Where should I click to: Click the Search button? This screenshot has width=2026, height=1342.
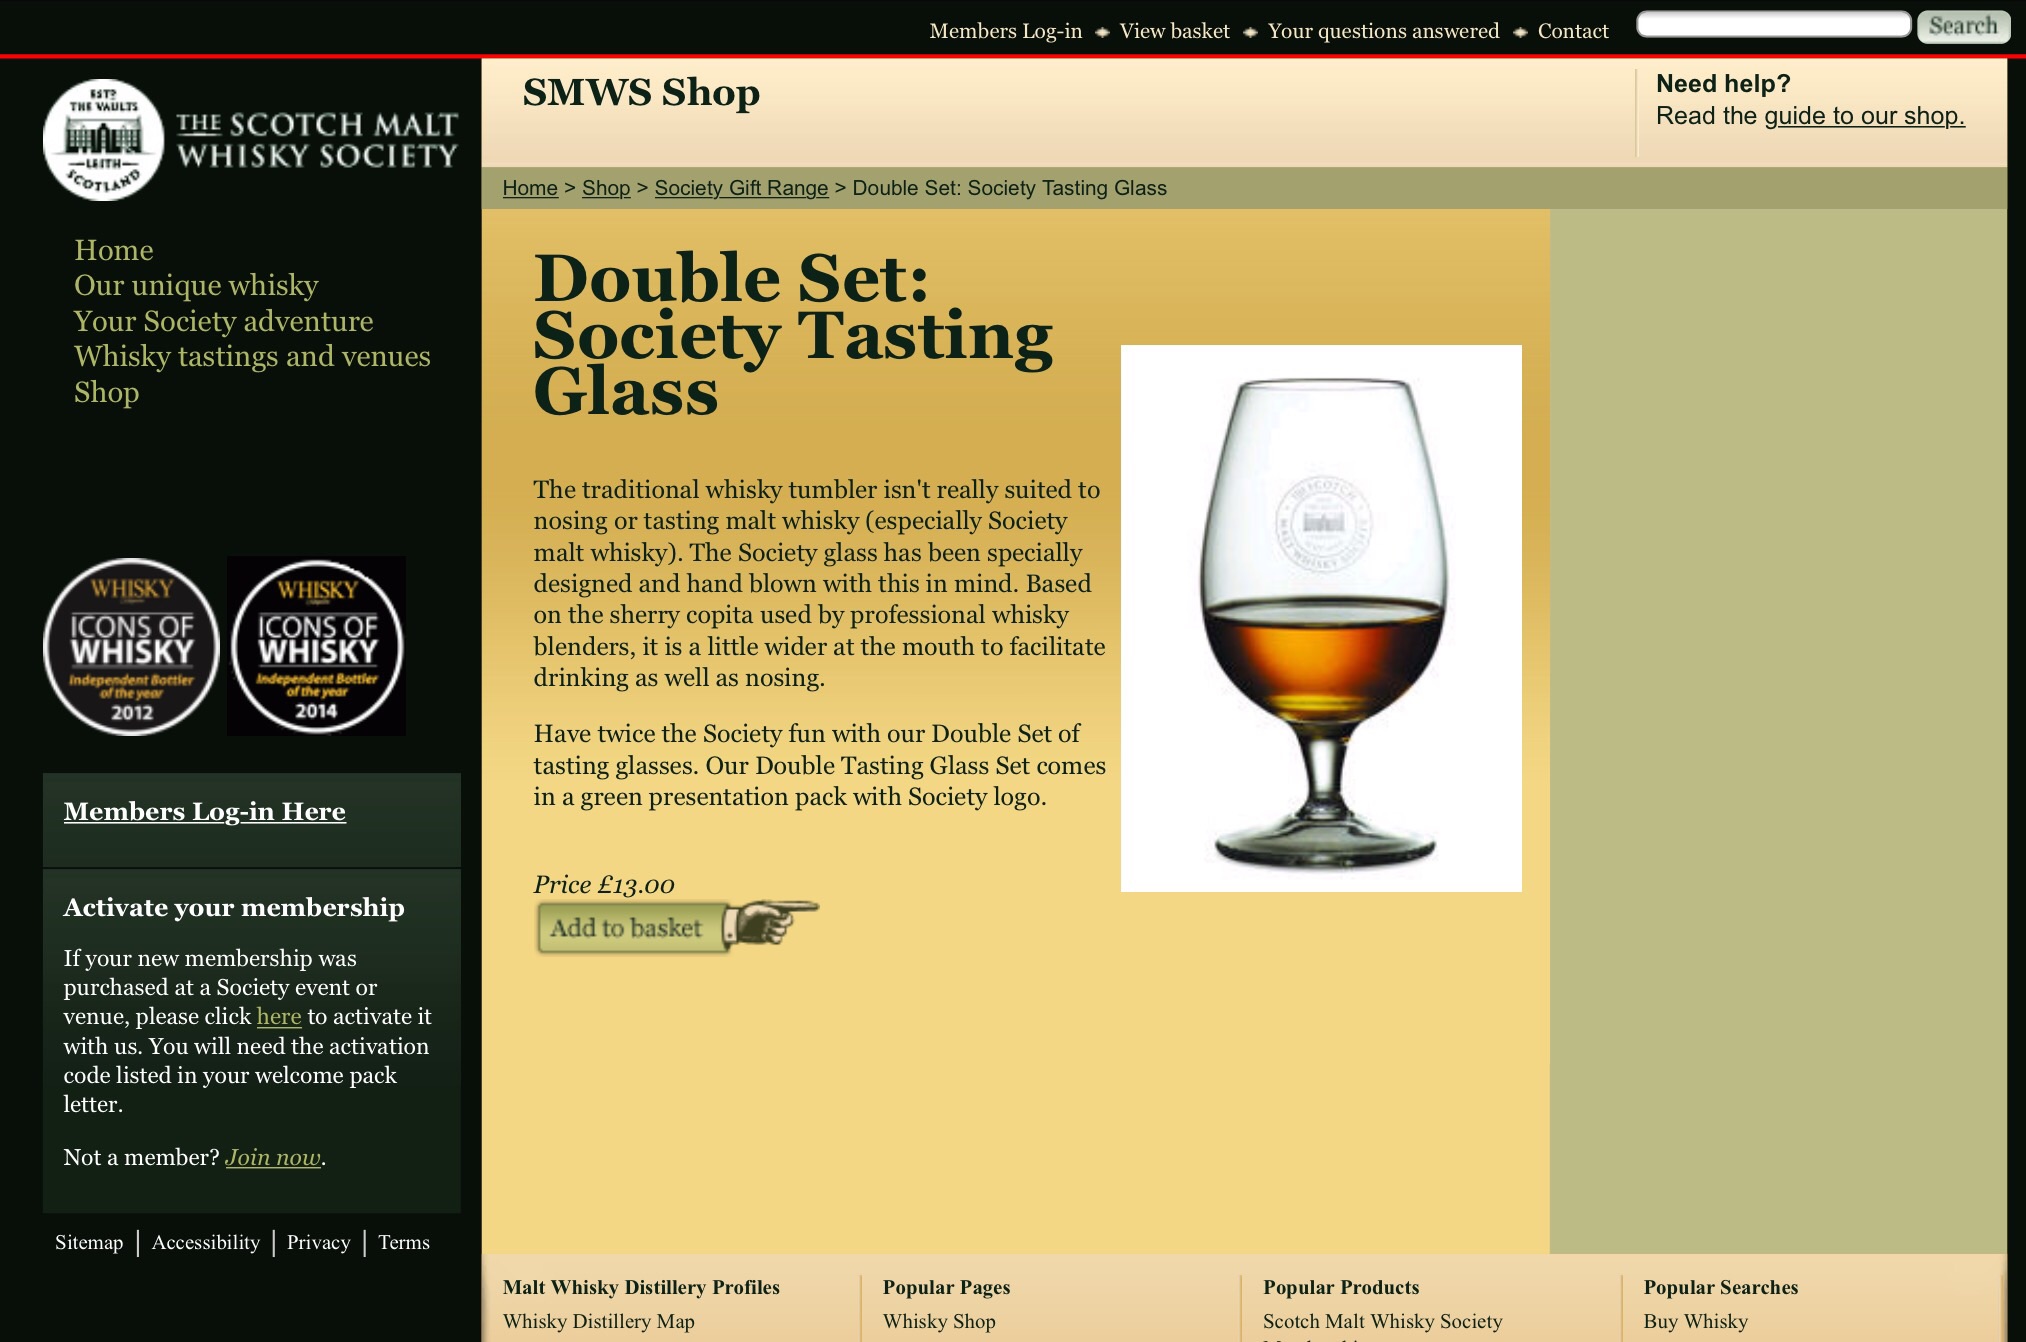(x=1963, y=26)
